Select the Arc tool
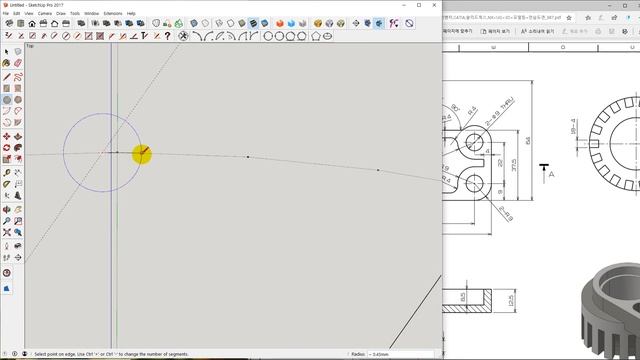Image resolution: width=640 pixels, height=360 pixels. click(7, 111)
